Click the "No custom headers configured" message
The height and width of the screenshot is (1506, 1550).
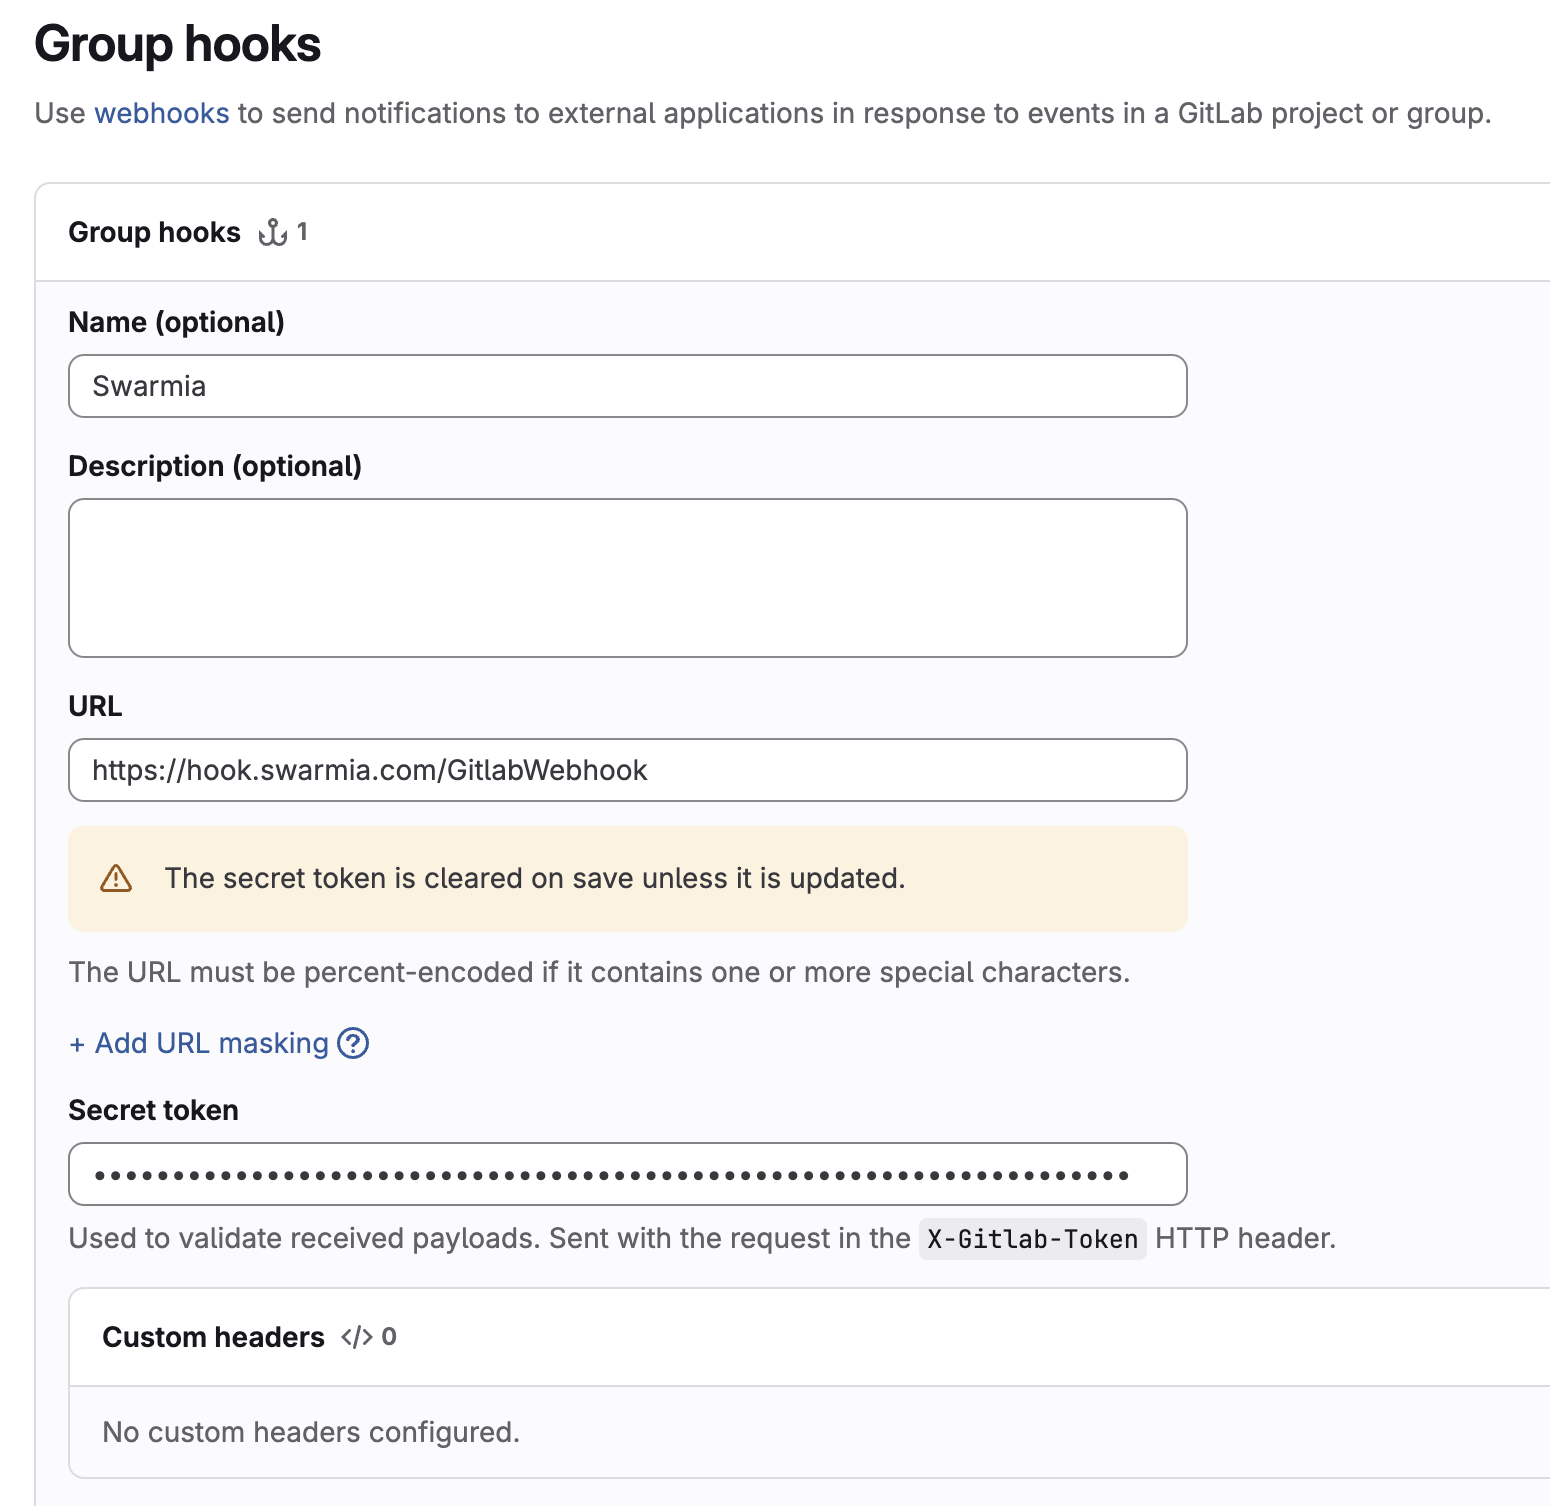311,1432
